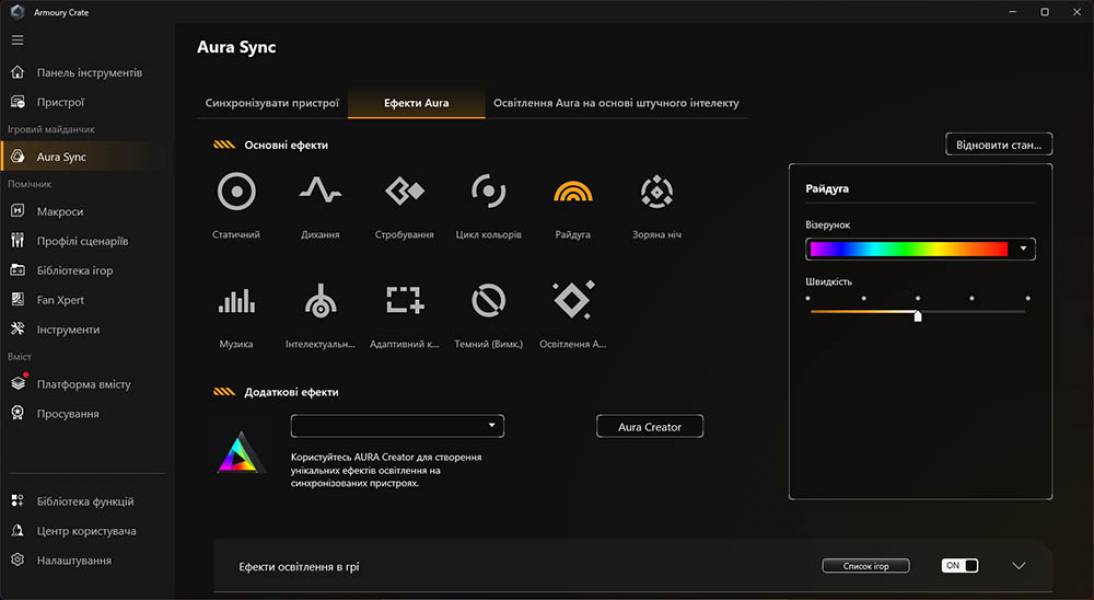
Task: Choose the Цикл кольорів effect
Action: (487, 191)
